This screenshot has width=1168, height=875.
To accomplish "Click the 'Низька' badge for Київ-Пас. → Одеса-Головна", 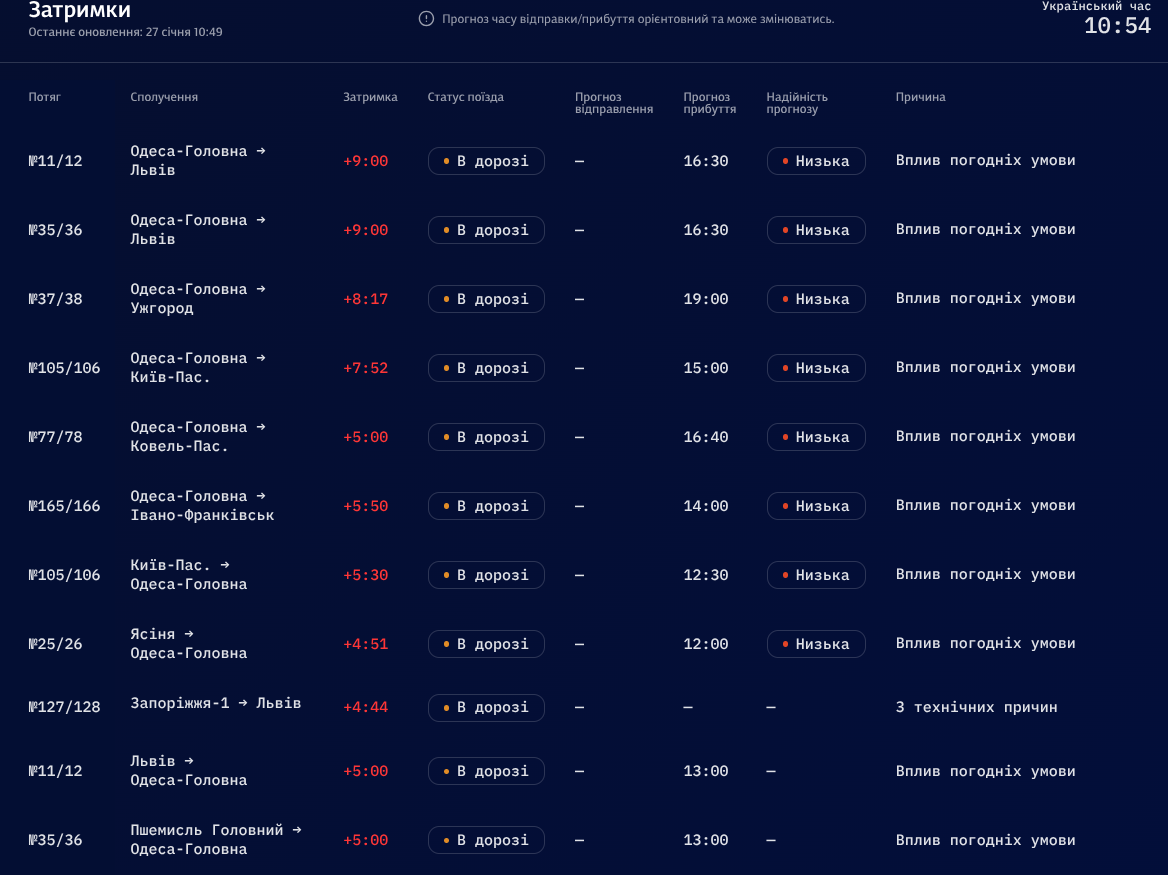I will tap(816, 575).
